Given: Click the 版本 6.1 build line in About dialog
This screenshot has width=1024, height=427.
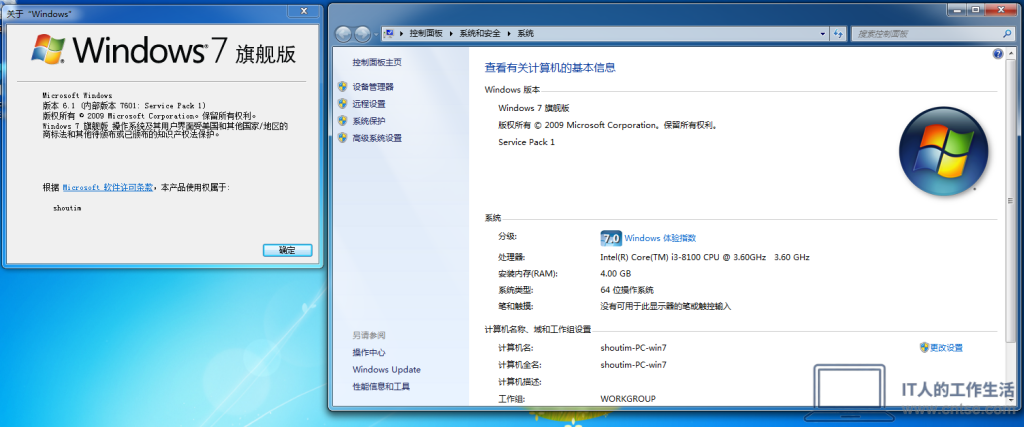Looking at the screenshot, I should click(x=124, y=104).
